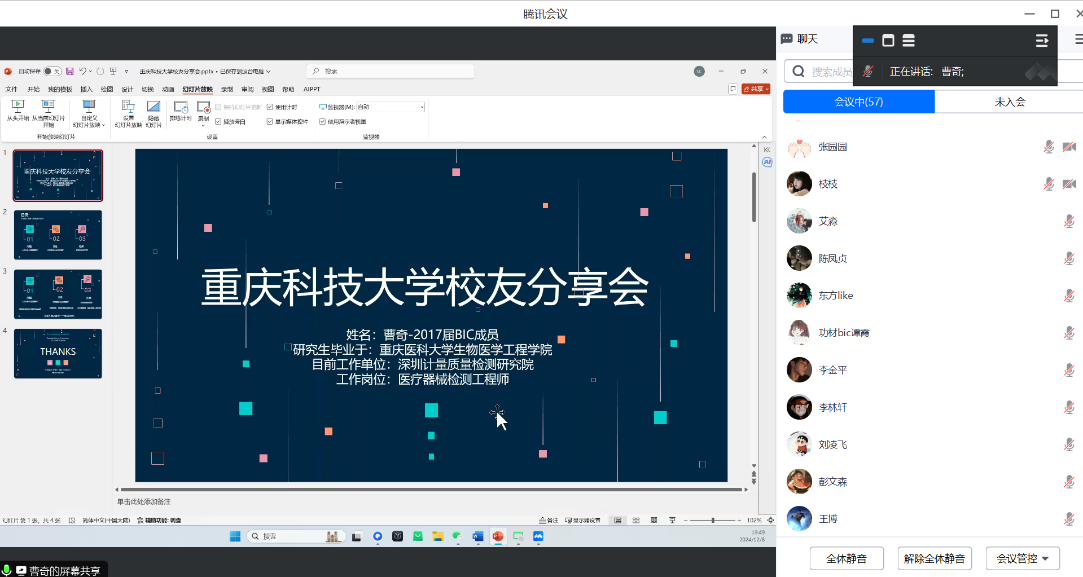Click the Record slideshow icon
This screenshot has height=577, width=1083.
coord(203,106)
